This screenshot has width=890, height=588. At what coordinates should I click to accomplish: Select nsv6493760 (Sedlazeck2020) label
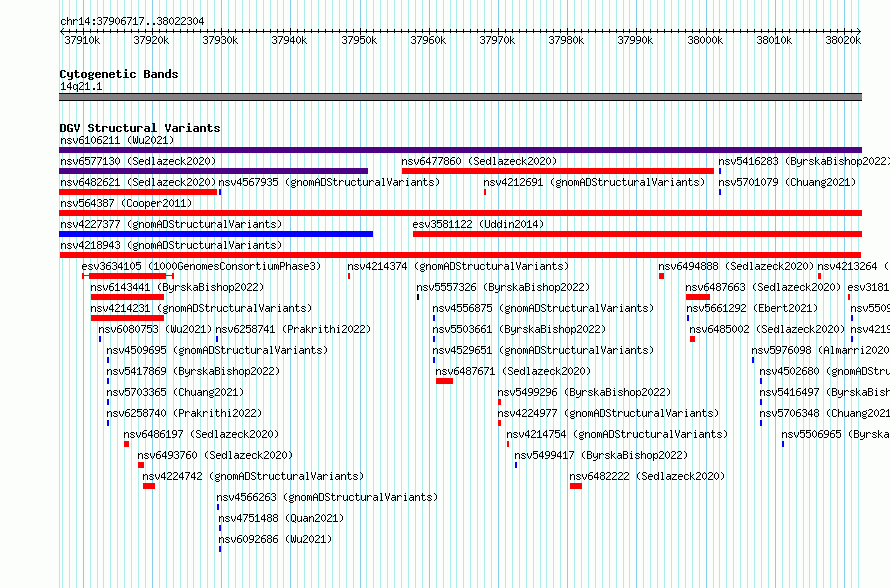click(x=215, y=455)
